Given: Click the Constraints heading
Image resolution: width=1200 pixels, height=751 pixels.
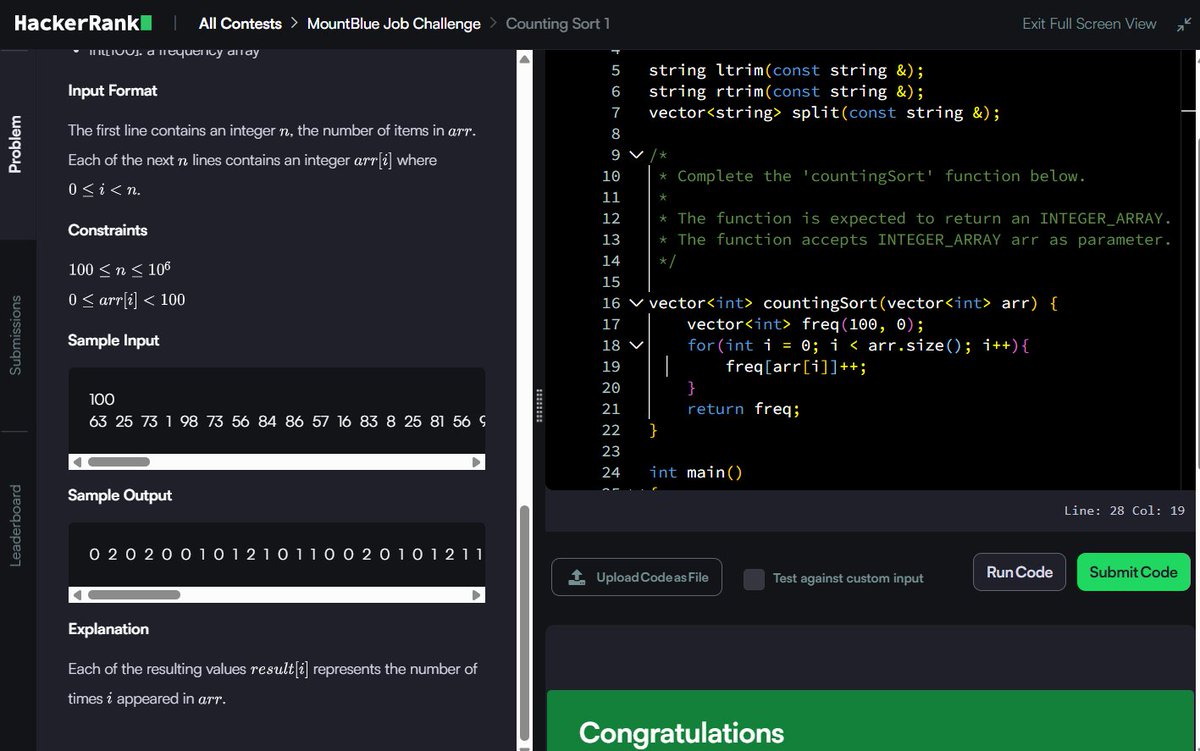Looking at the screenshot, I should coord(108,230).
